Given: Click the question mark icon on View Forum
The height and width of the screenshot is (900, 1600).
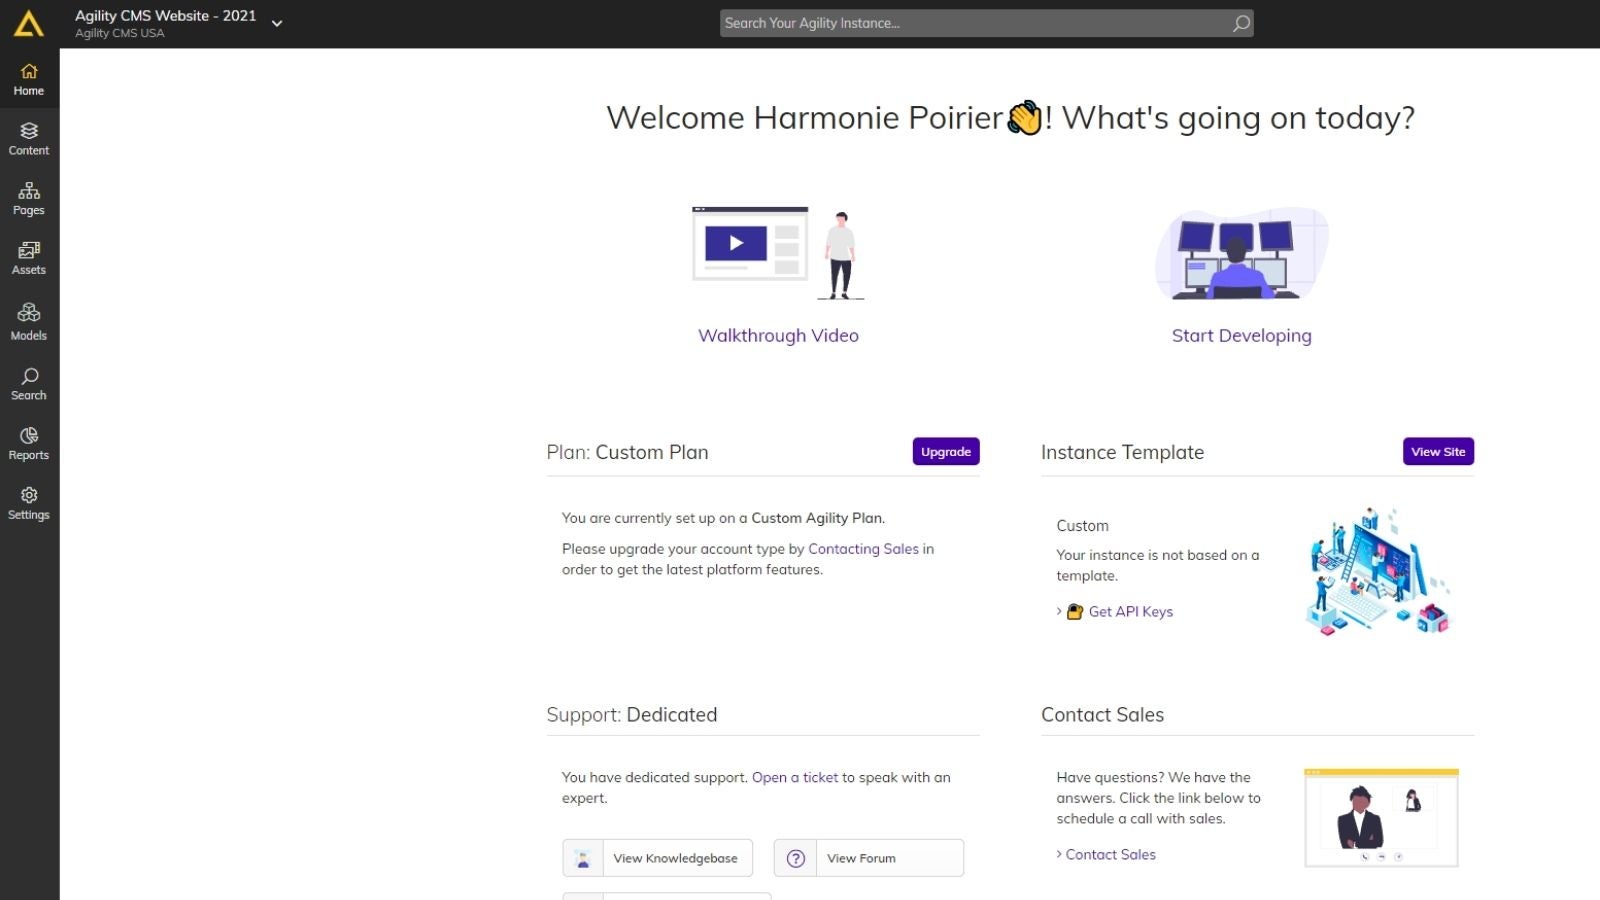Looking at the screenshot, I should [796, 858].
